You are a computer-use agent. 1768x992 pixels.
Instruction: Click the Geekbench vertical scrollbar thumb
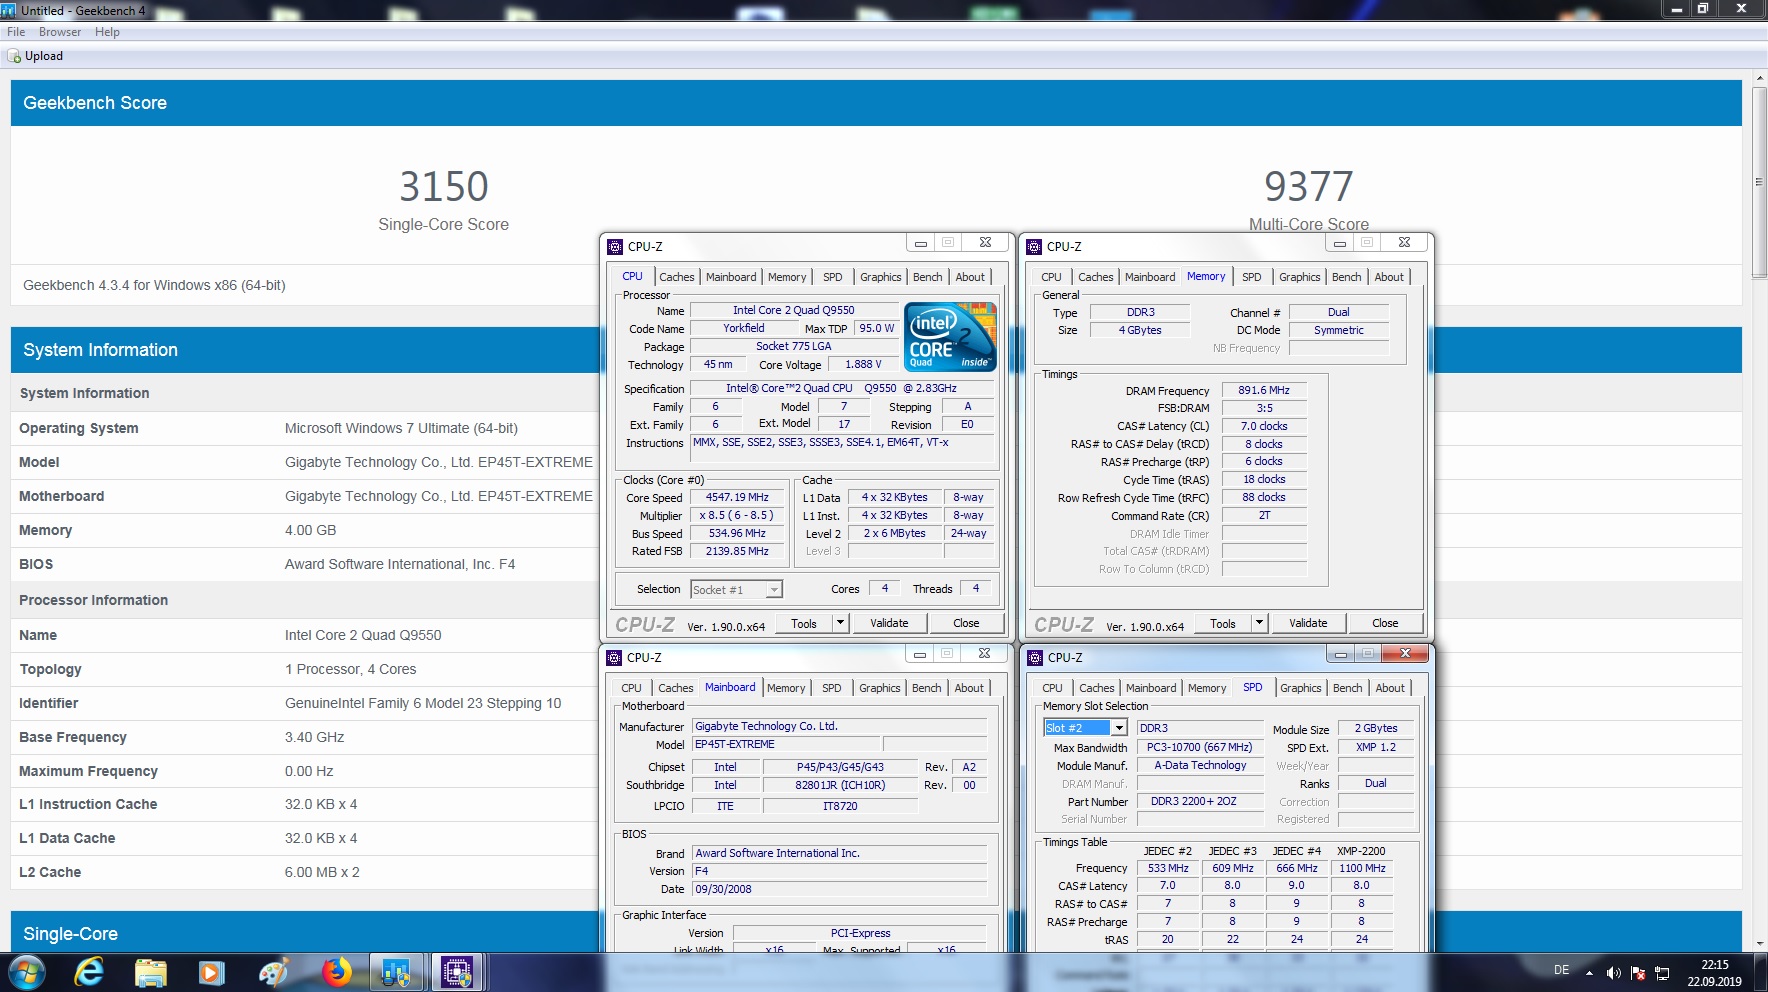click(x=1759, y=182)
